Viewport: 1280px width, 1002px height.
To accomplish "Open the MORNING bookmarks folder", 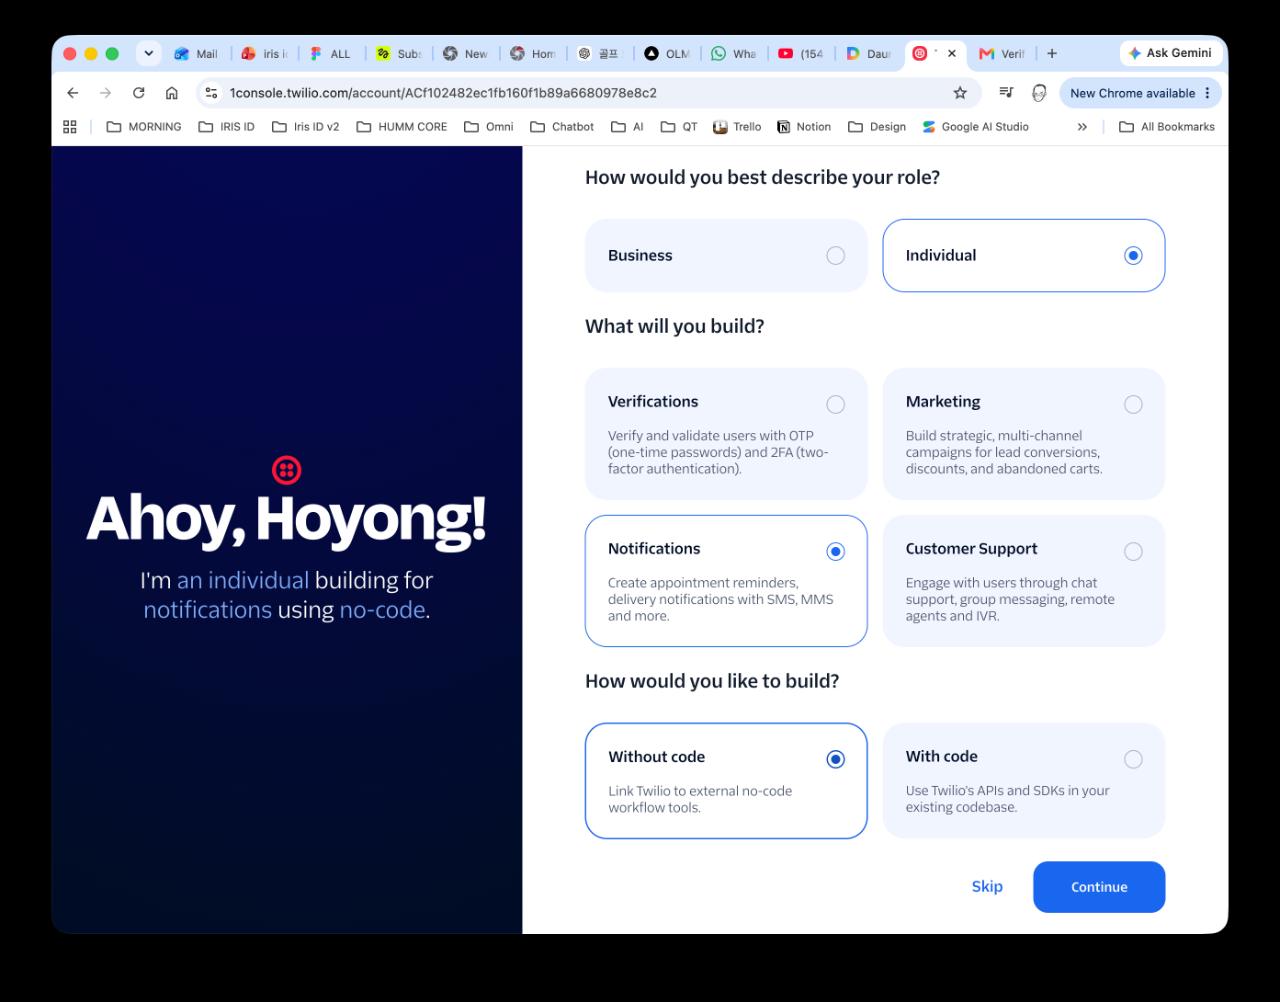I will coord(144,127).
